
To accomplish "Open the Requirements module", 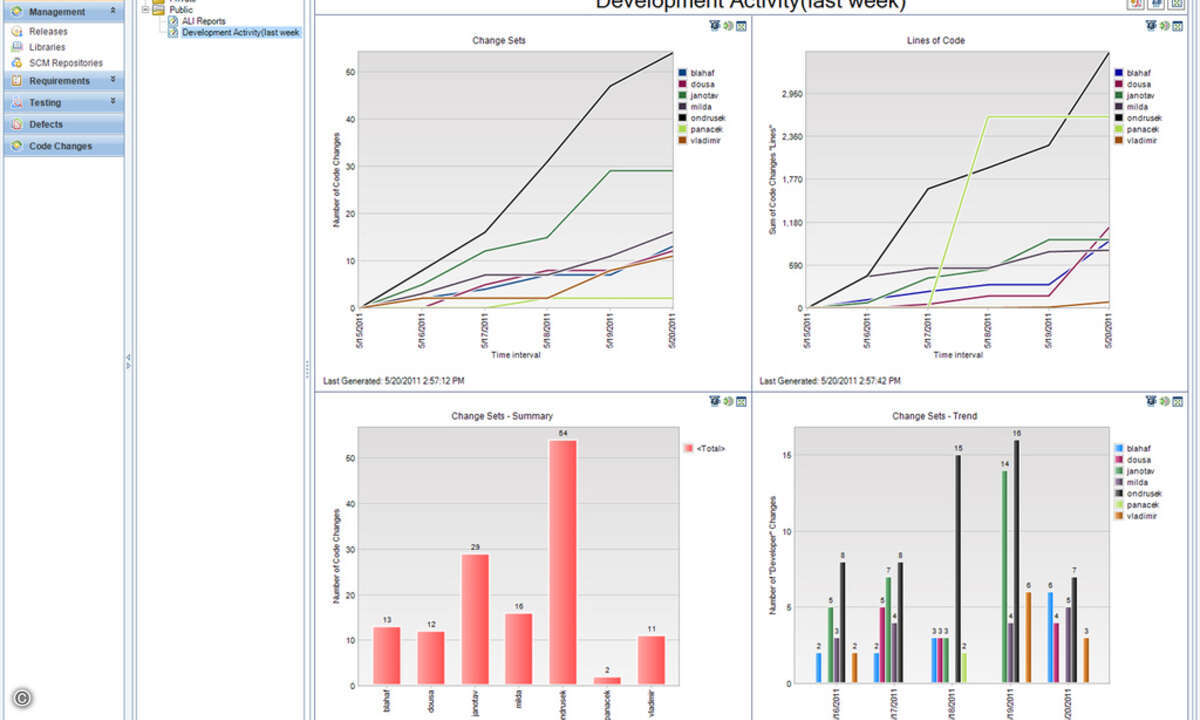I will point(64,81).
